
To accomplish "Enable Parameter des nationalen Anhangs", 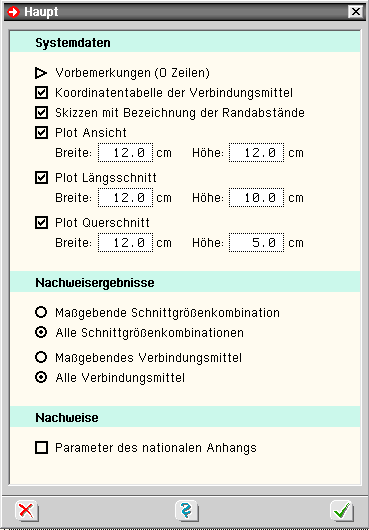I will [x=41, y=448].
